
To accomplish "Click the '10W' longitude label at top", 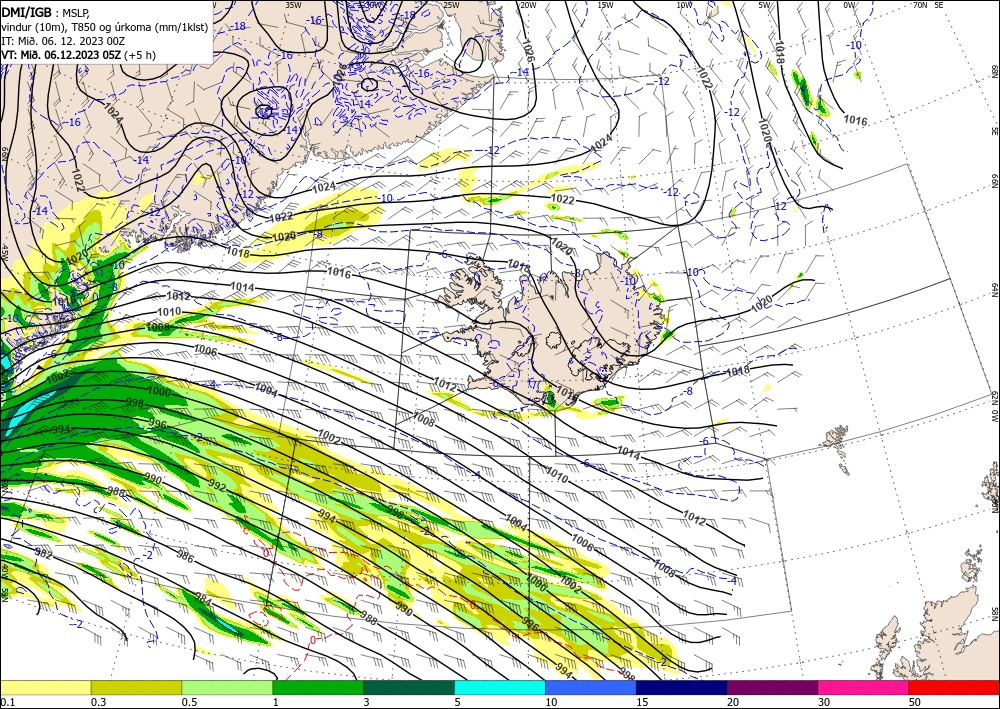I will pyautogui.click(x=684, y=5).
